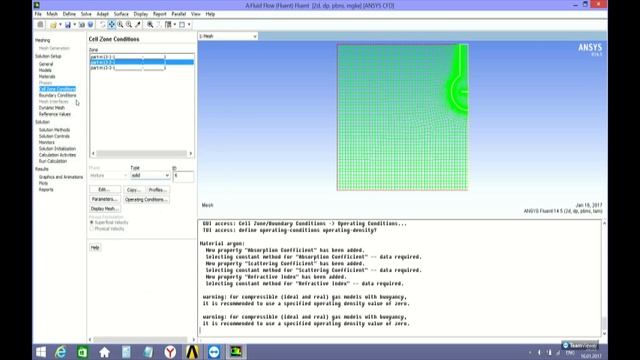
Task: Select the pan/translate view tool
Action: (x=111, y=25)
